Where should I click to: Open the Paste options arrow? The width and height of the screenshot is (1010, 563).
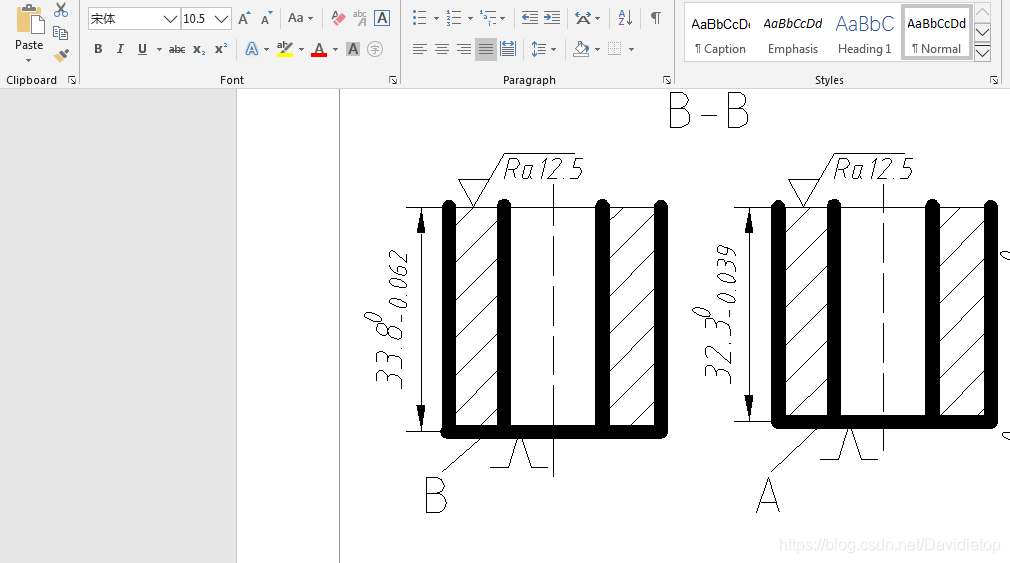pyautogui.click(x=28, y=61)
